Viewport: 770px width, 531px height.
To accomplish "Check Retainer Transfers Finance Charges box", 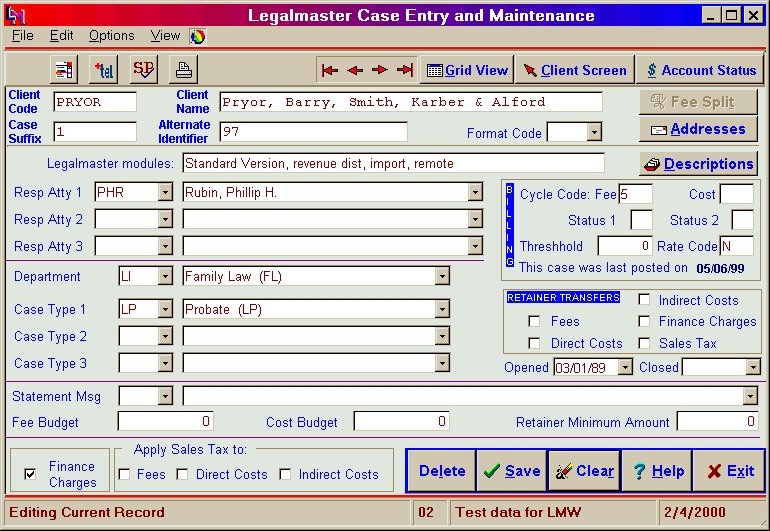I will [x=644, y=321].
